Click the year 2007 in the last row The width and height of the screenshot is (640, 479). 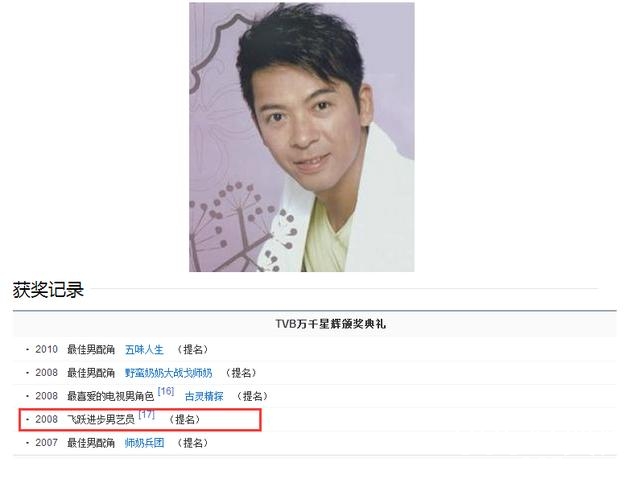click(47, 443)
